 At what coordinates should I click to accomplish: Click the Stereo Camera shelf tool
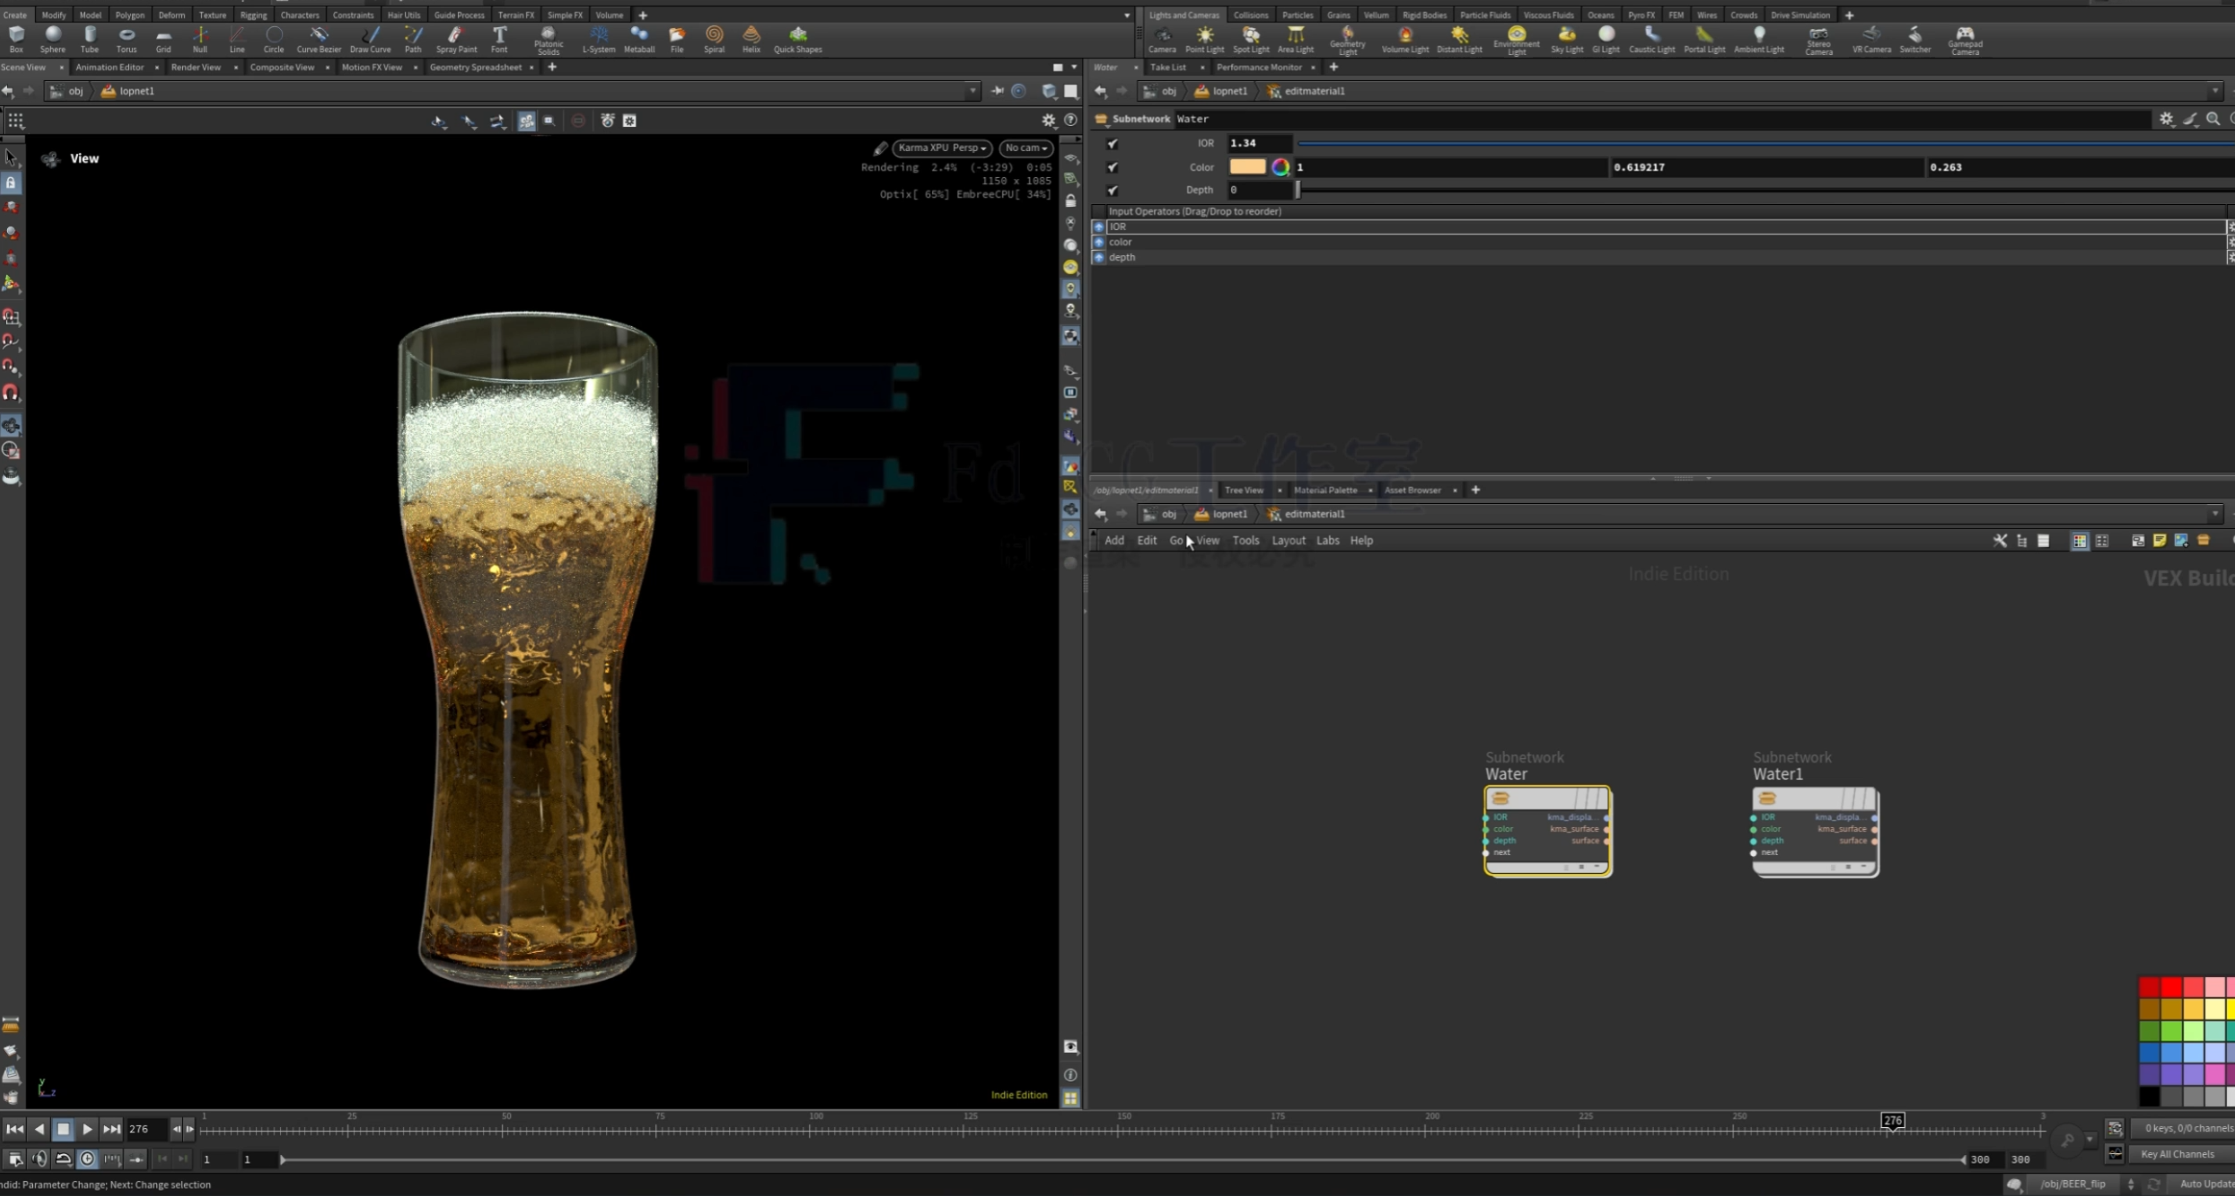tap(1819, 39)
